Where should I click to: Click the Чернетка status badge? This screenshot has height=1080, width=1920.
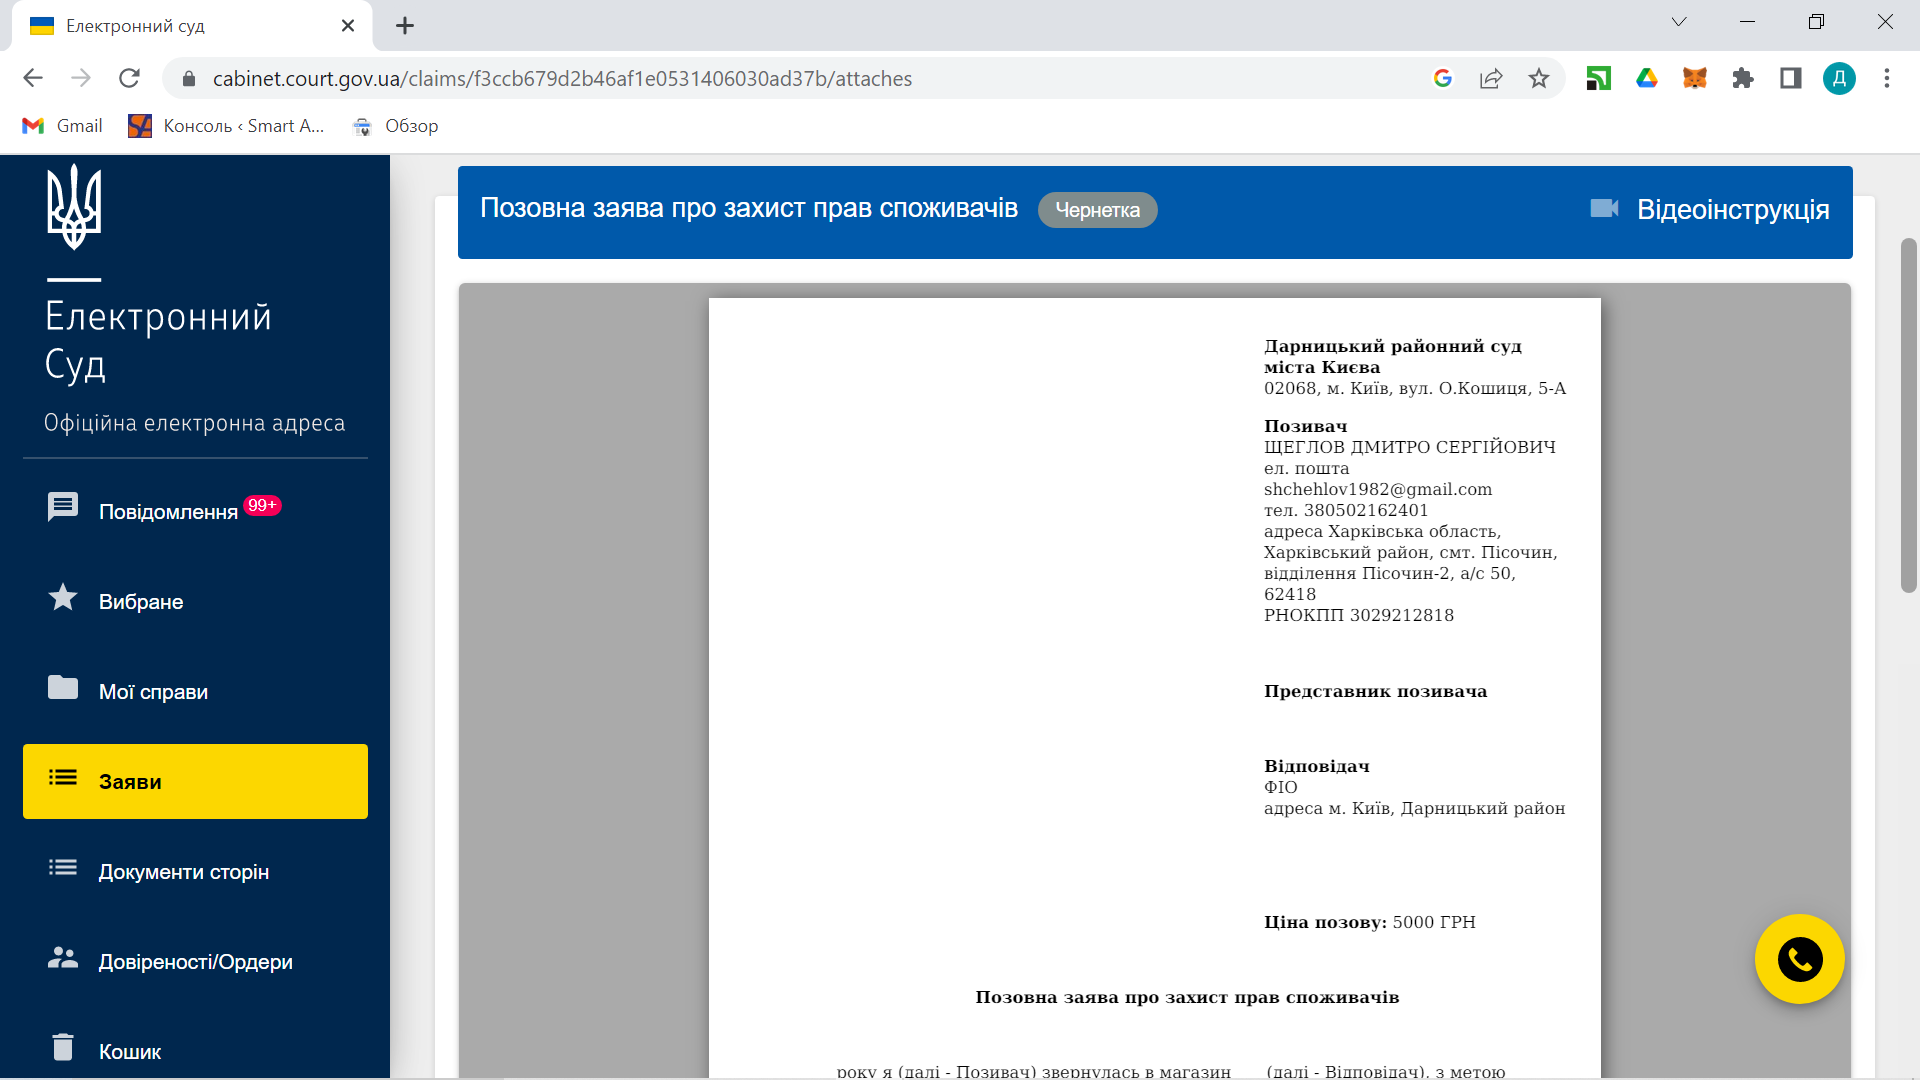pos(1097,210)
